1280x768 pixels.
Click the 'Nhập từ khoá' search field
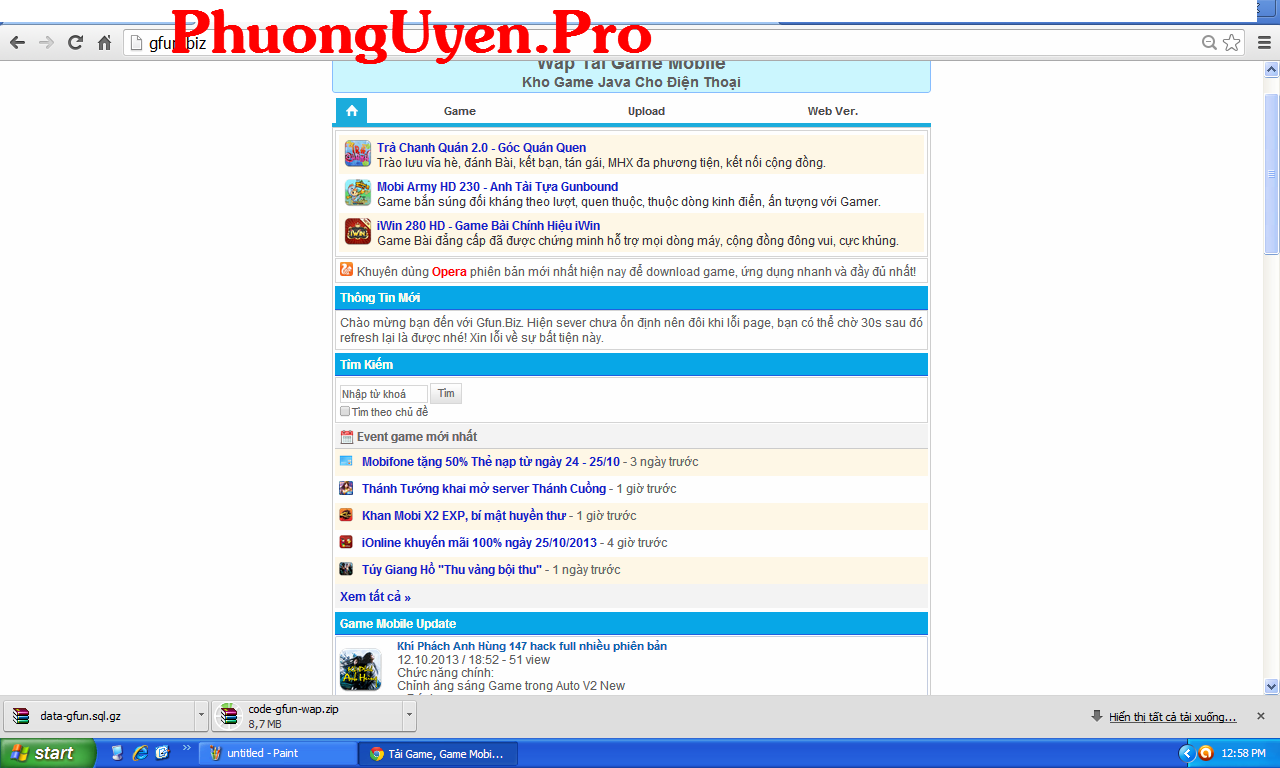coord(383,394)
